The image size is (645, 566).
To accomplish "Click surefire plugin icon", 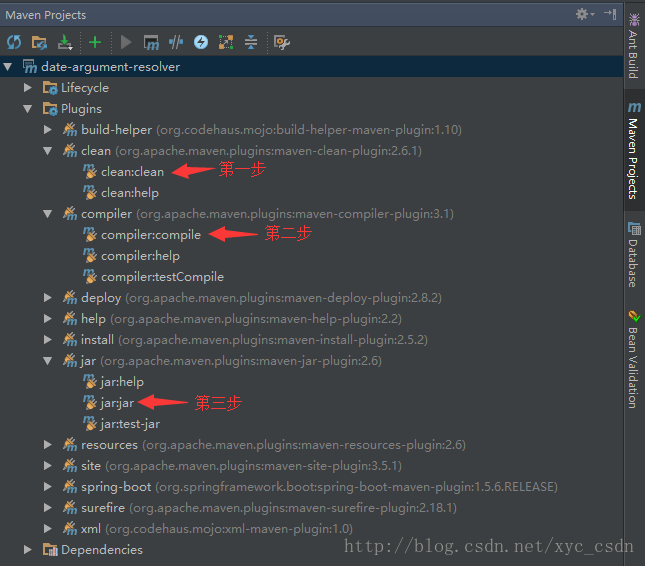I will 70,508.
